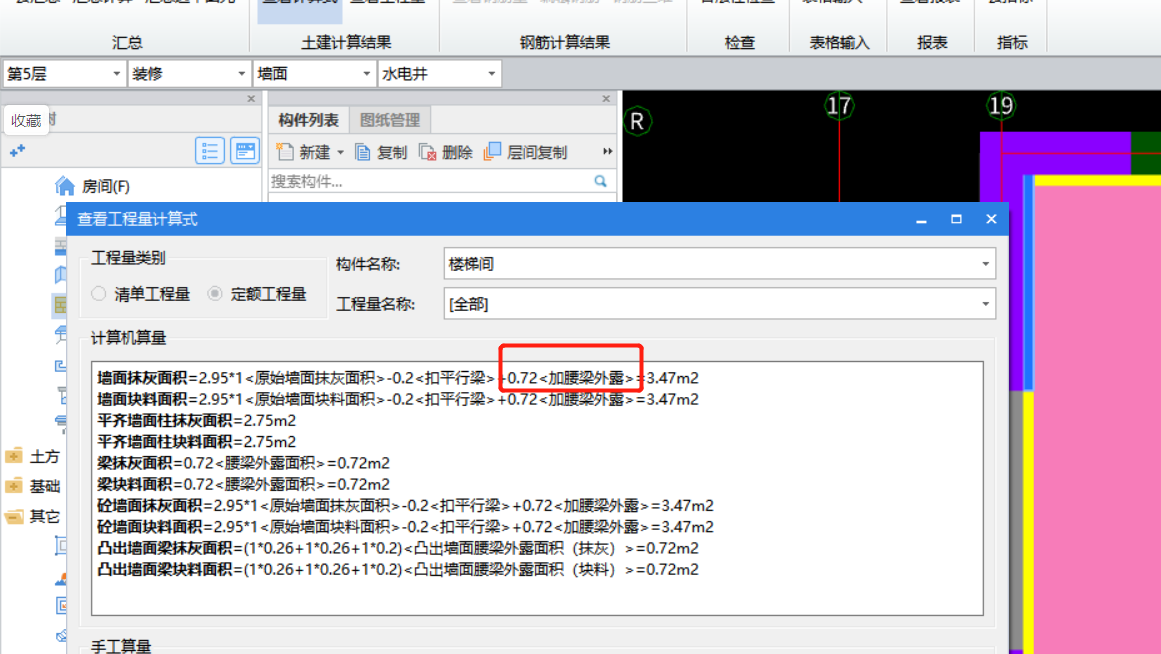Close the 查看工程量计算式 dialog
Image resolution: width=1161 pixels, height=654 pixels.
pyautogui.click(x=991, y=219)
